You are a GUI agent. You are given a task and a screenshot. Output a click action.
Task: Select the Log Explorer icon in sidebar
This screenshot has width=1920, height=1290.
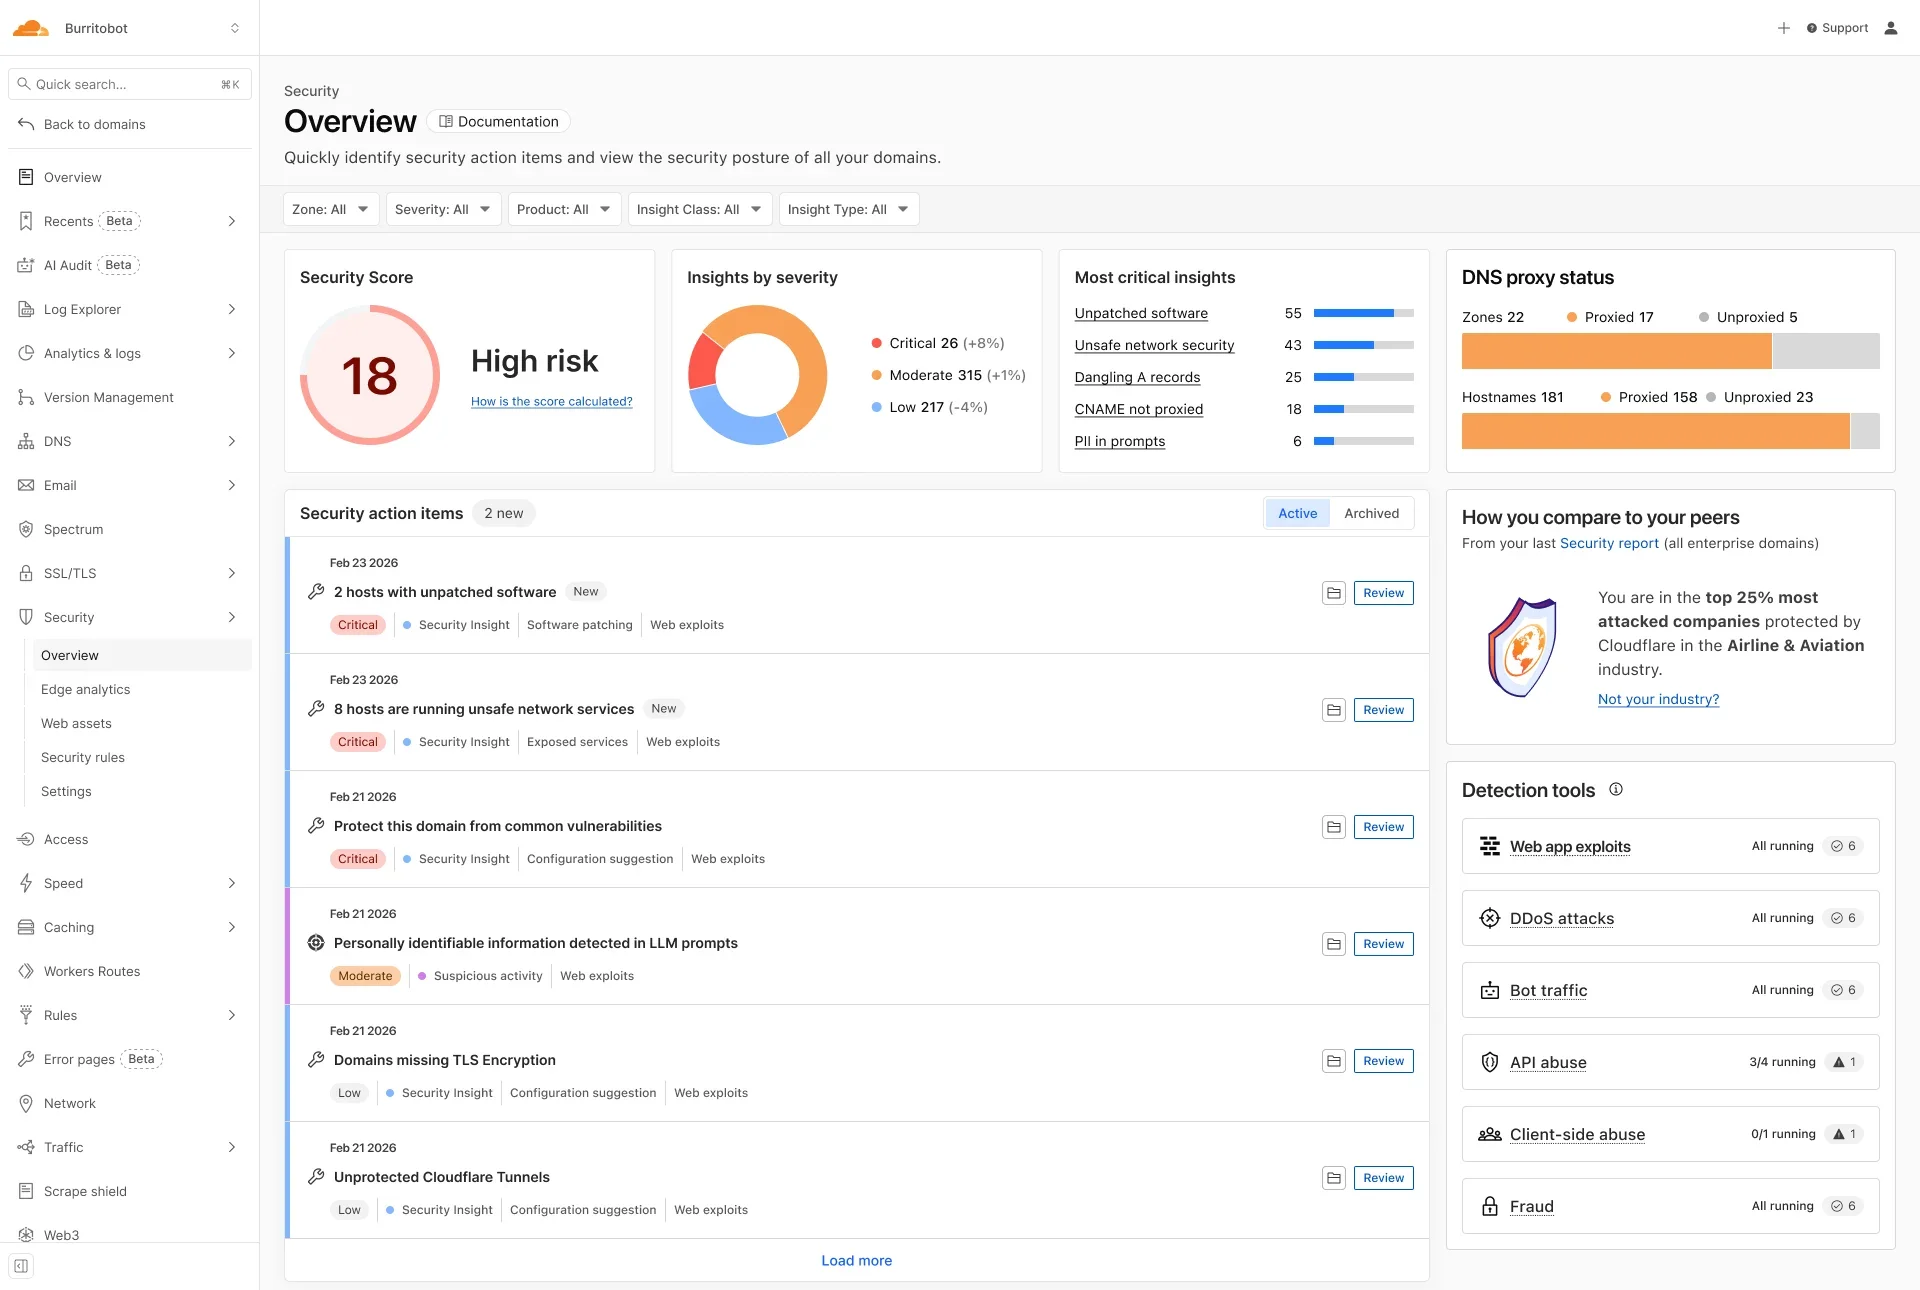[25, 309]
